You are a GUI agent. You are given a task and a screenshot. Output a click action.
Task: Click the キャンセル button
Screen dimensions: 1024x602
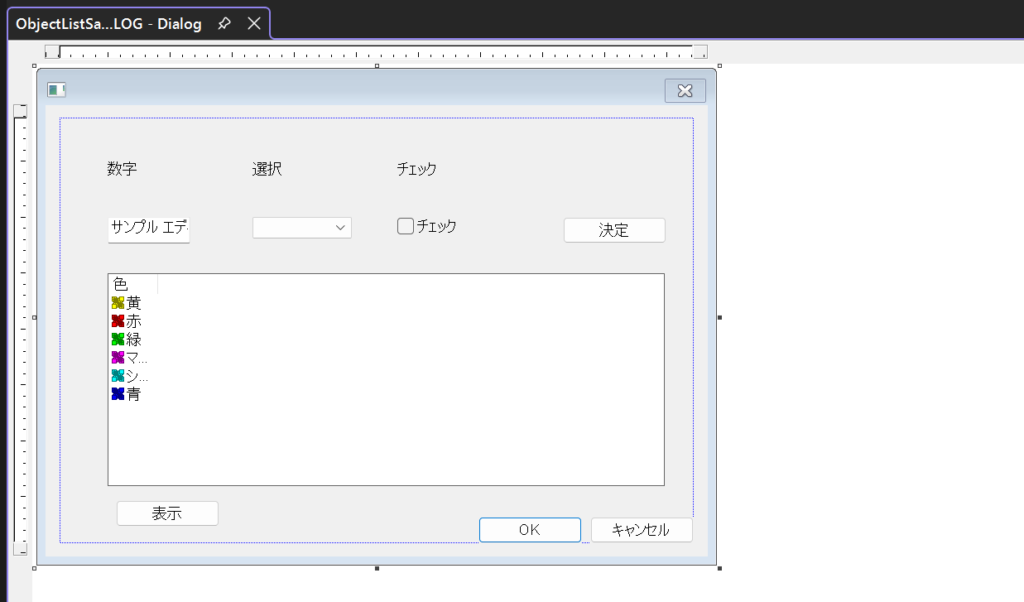coord(641,530)
